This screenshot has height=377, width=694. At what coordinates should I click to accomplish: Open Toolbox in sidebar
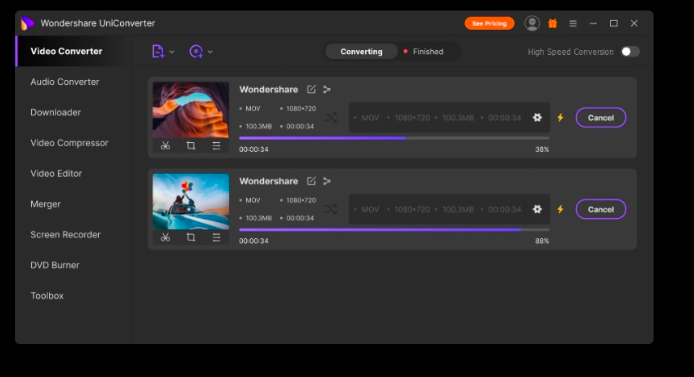(x=46, y=296)
